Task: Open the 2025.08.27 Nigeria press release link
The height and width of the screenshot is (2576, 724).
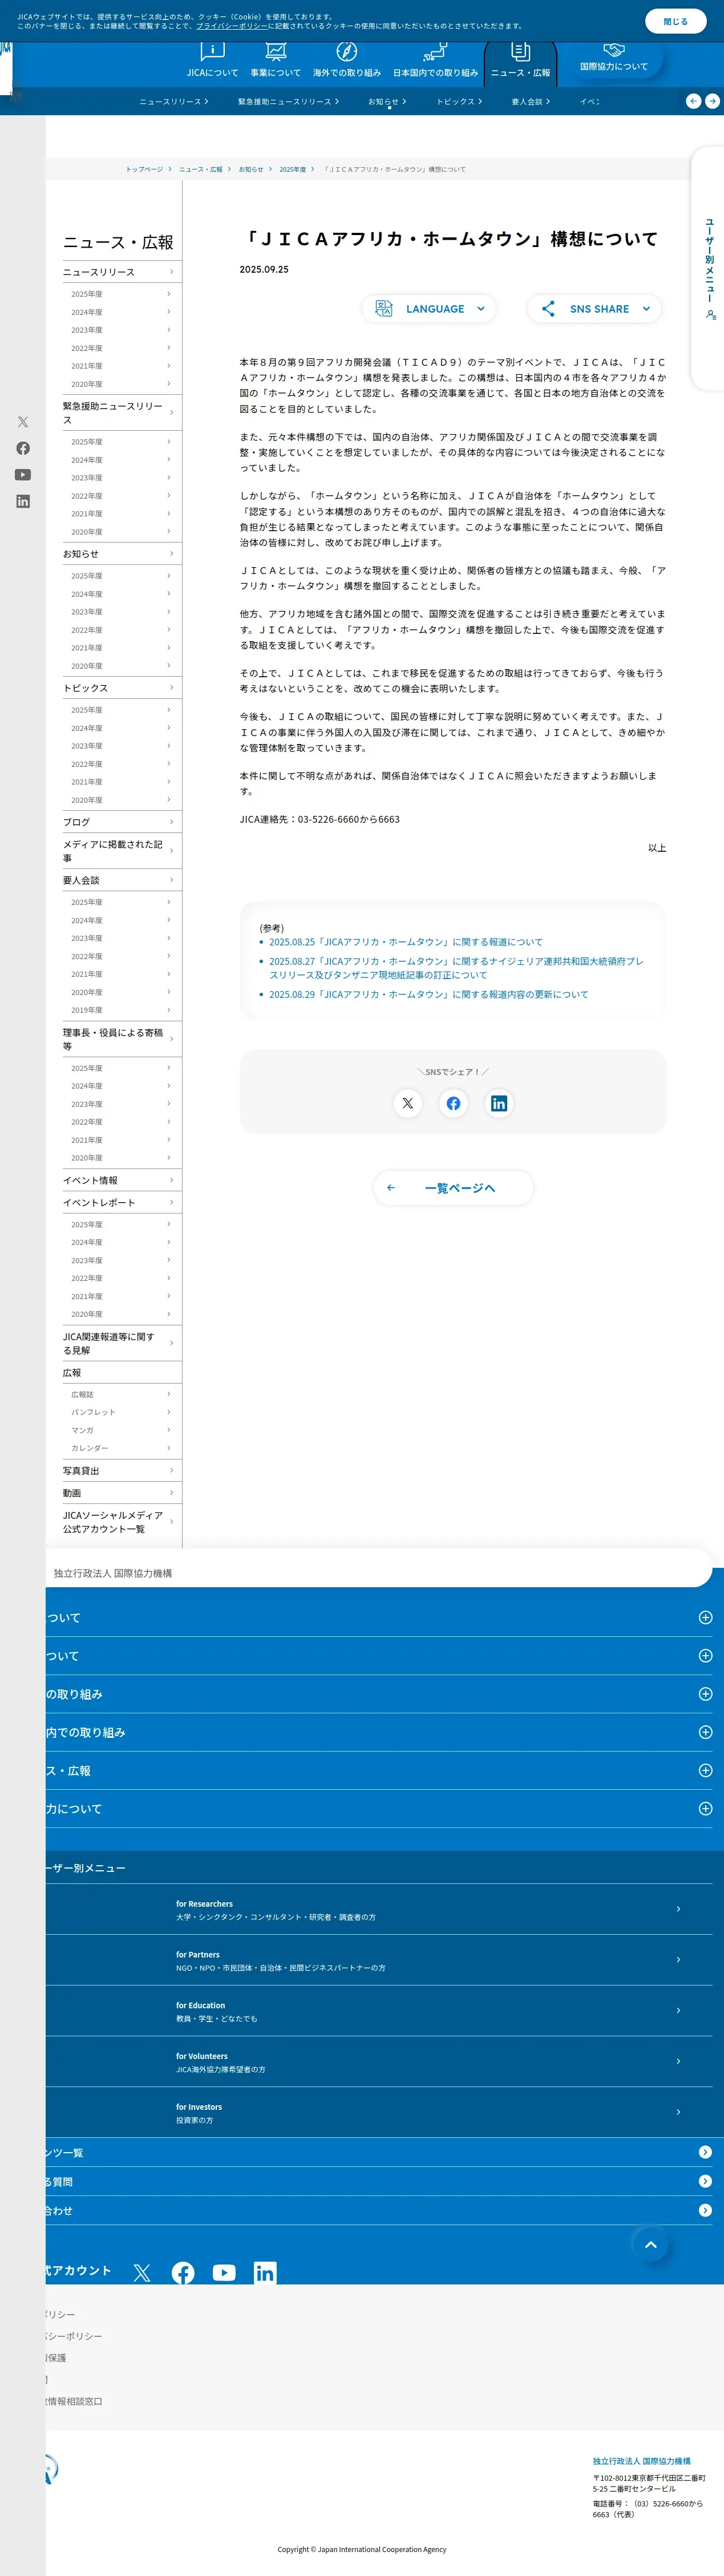Action: click(x=456, y=968)
